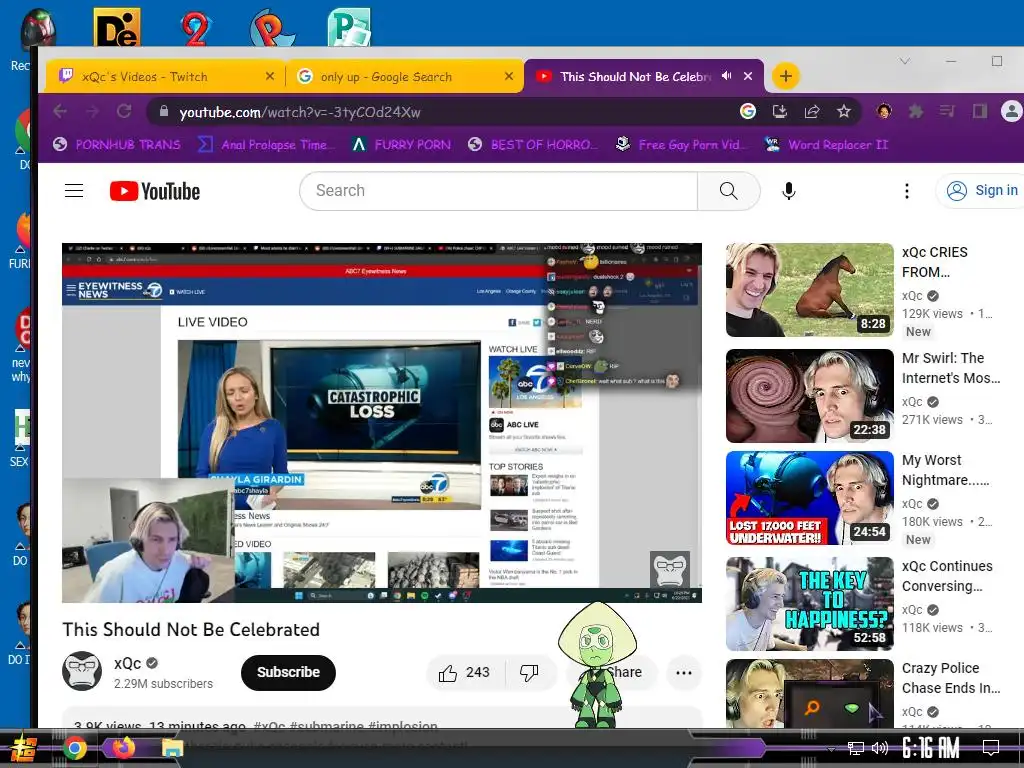Mute tab using speaker icon on YouTube tab
1024x768 pixels.
click(727, 76)
